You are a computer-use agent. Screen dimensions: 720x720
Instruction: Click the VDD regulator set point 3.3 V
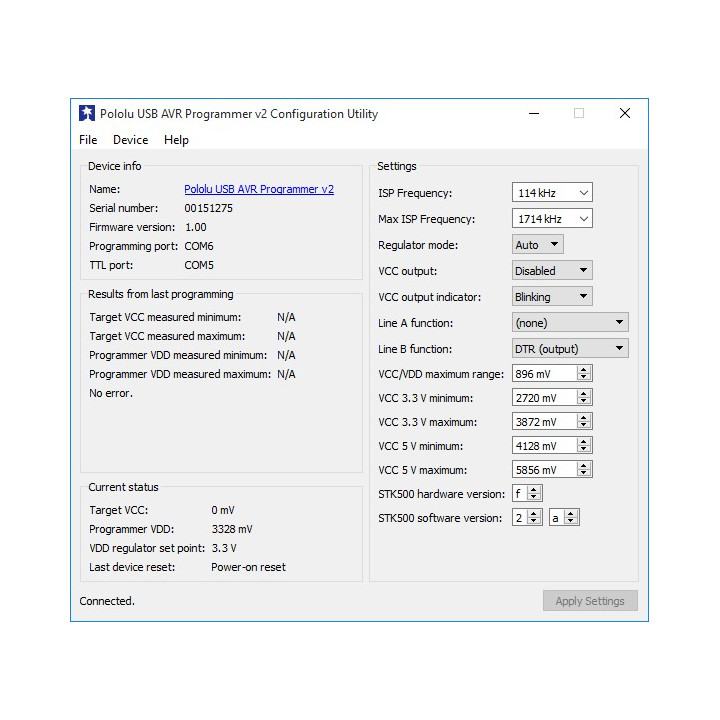(224, 548)
